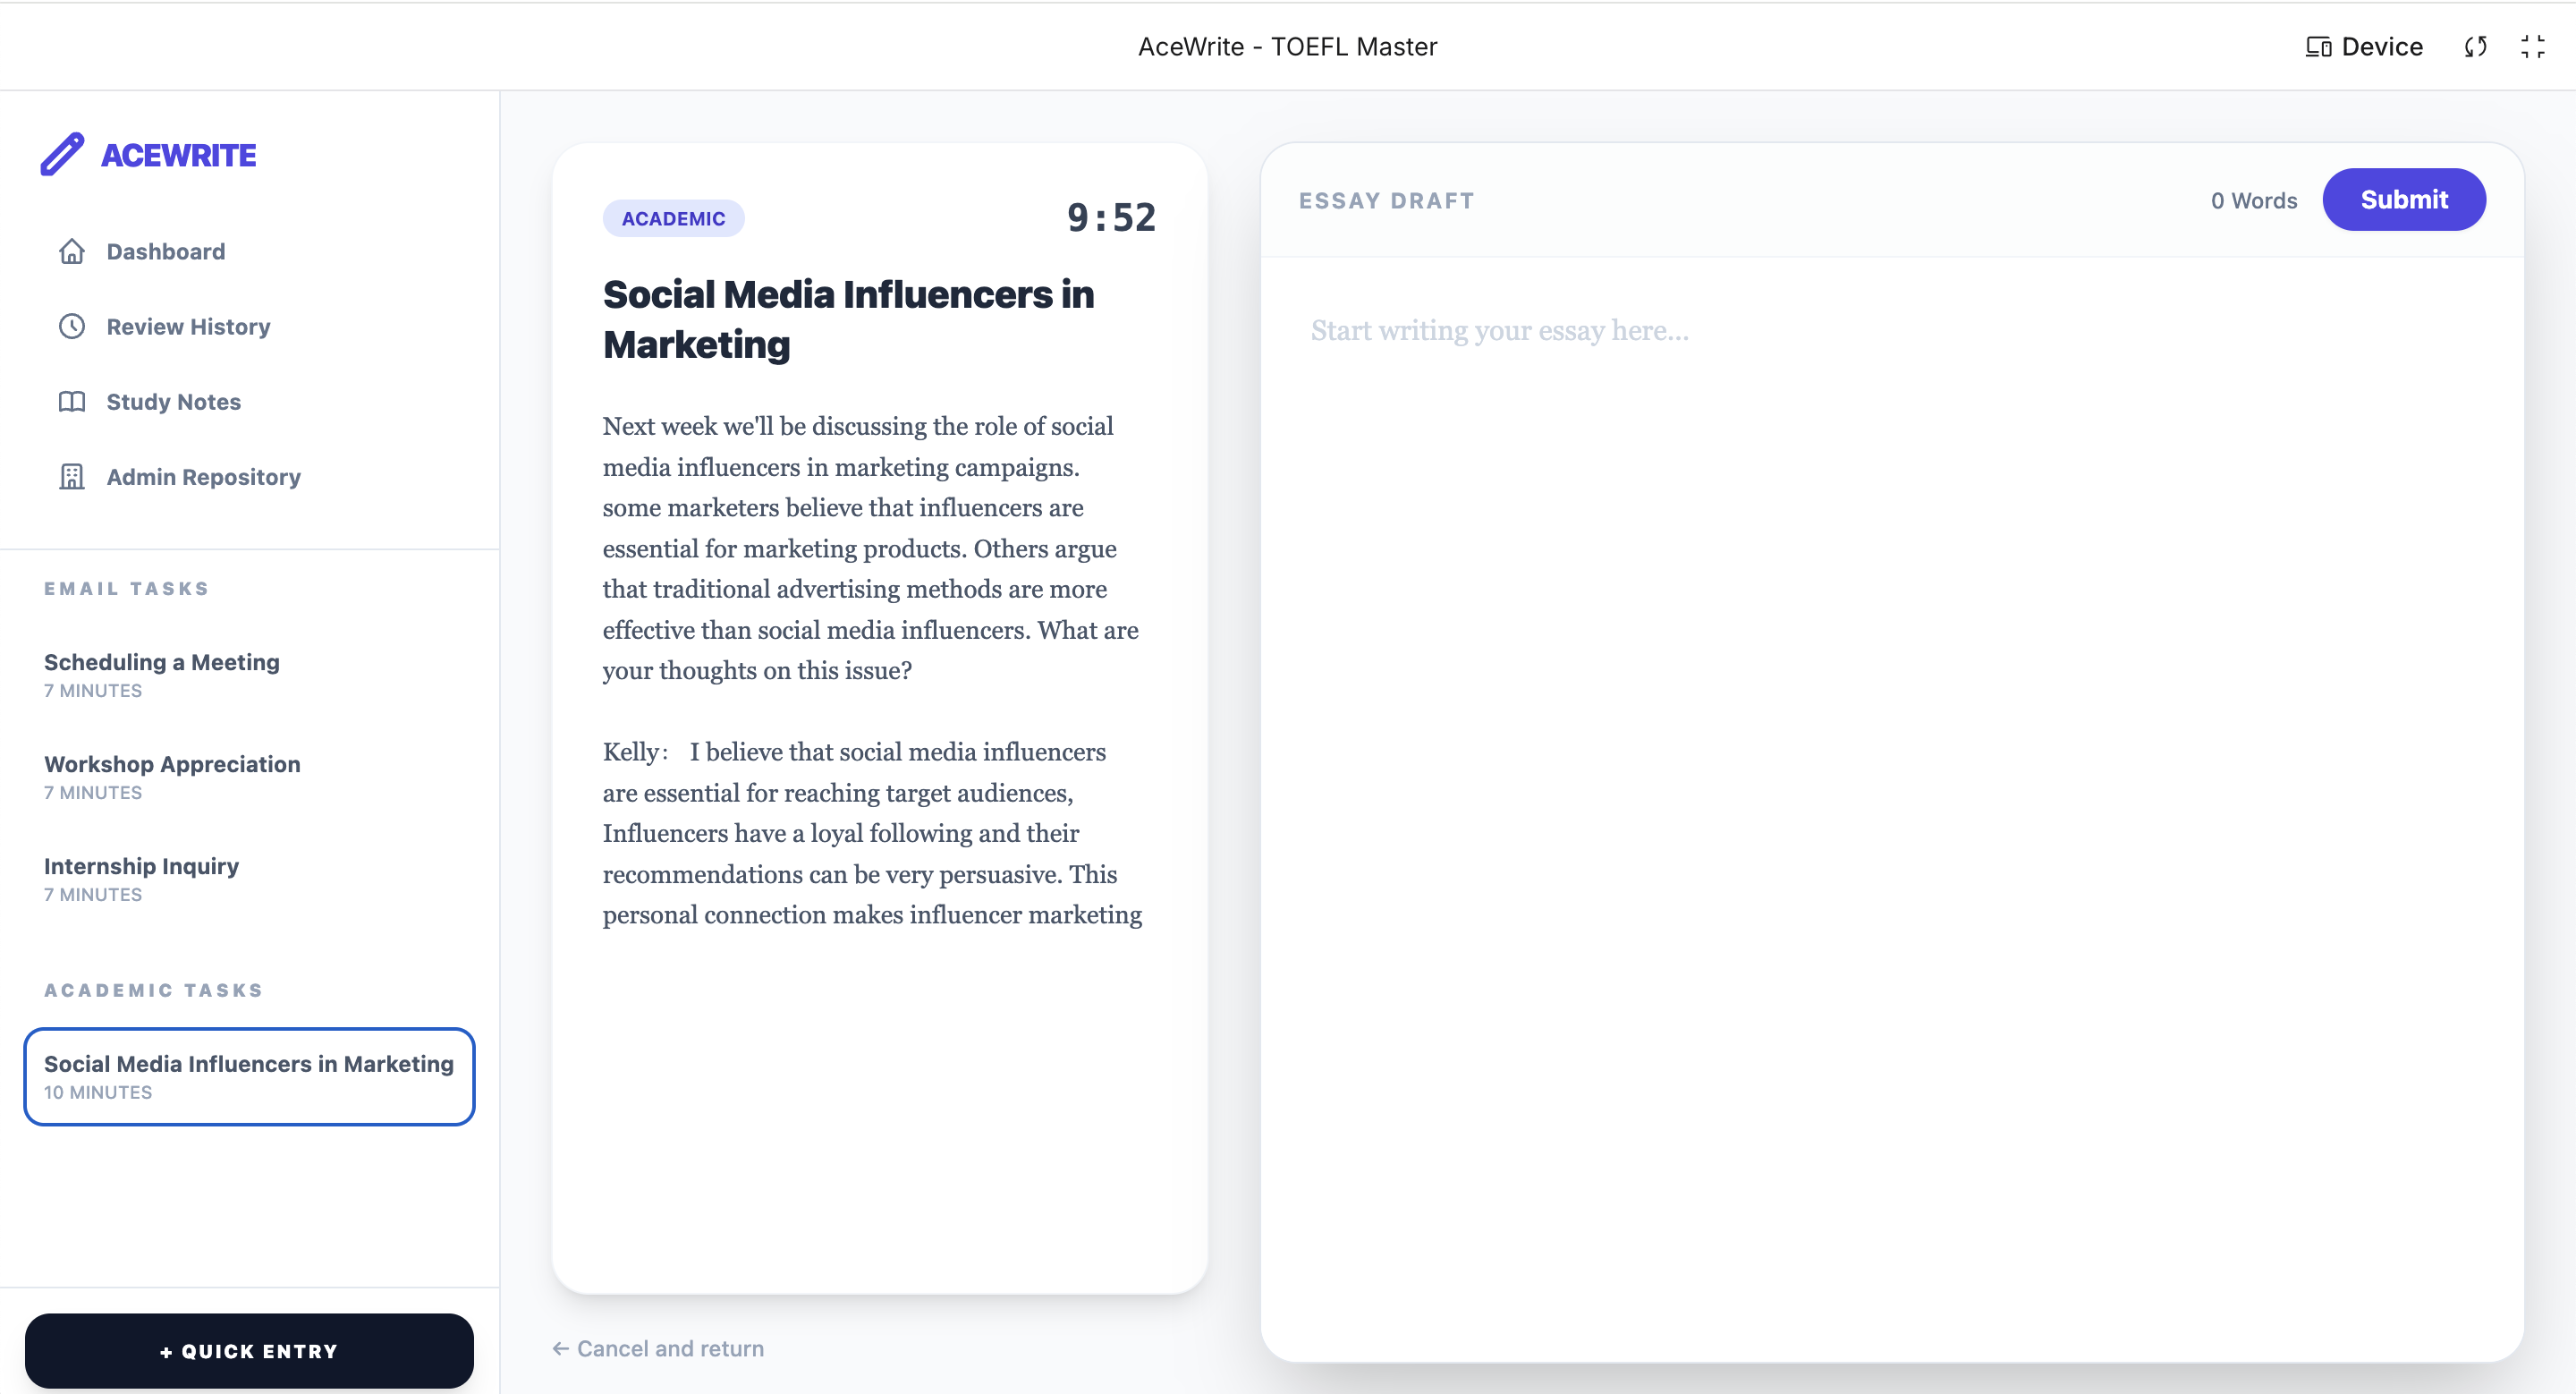2576x1394 pixels.
Task: Click the AceWrite pencil logo icon
Action: coord(62,155)
